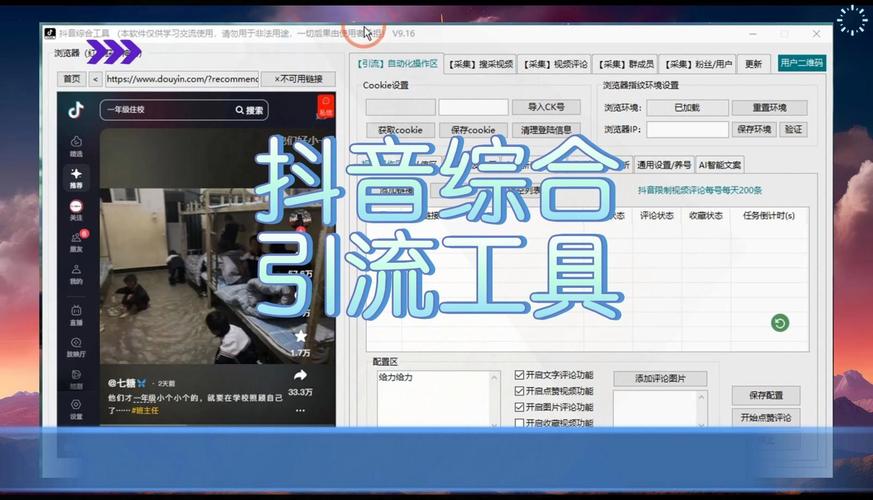Select 推荐 in the Douyin sidebar
The height and width of the screenshot is (500, 873).
pos(76,179)
